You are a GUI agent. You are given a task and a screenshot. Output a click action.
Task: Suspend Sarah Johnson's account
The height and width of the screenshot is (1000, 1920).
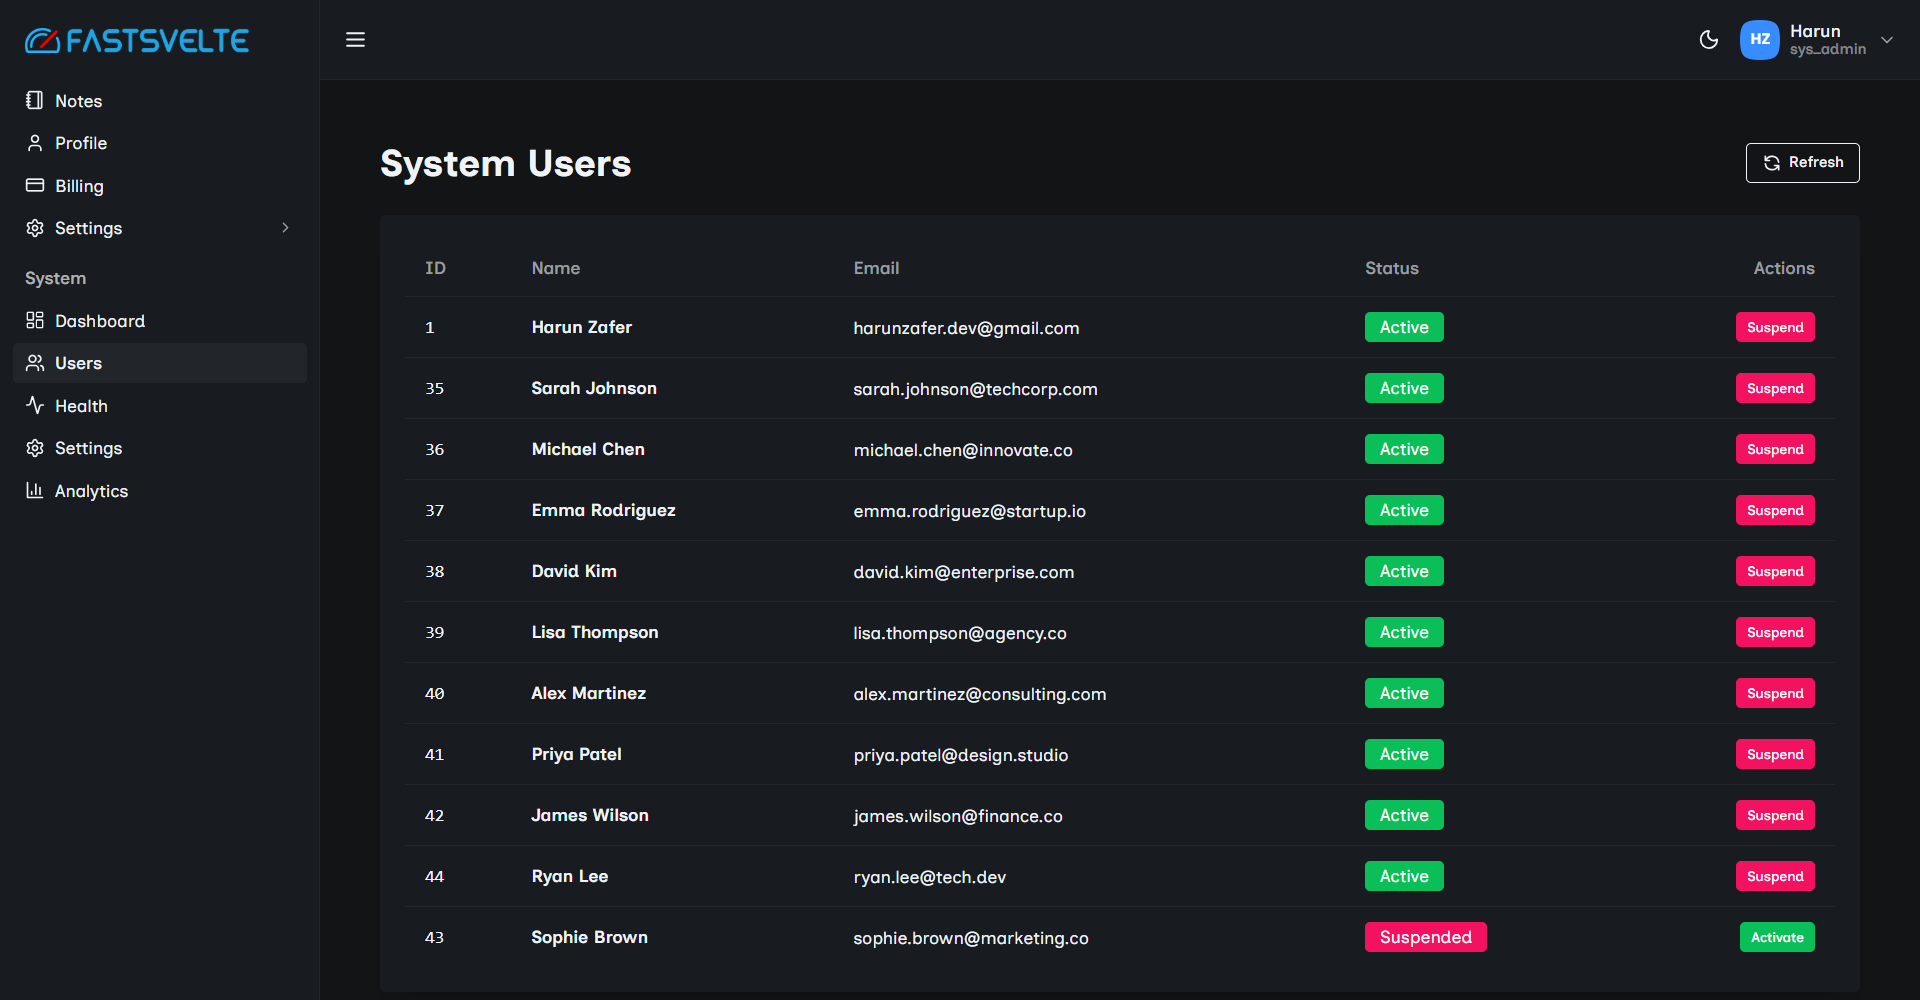pos(1774,388)
